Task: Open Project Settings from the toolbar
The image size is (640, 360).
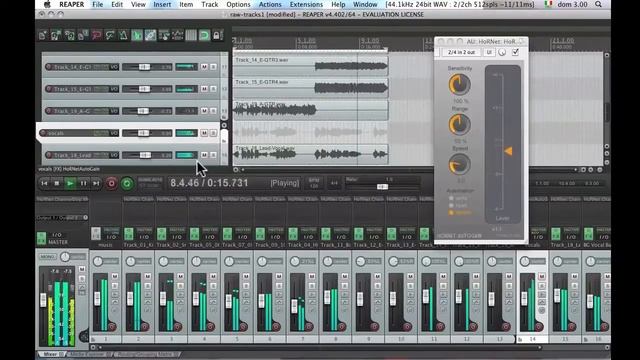Action: click(x=83, y=36)
